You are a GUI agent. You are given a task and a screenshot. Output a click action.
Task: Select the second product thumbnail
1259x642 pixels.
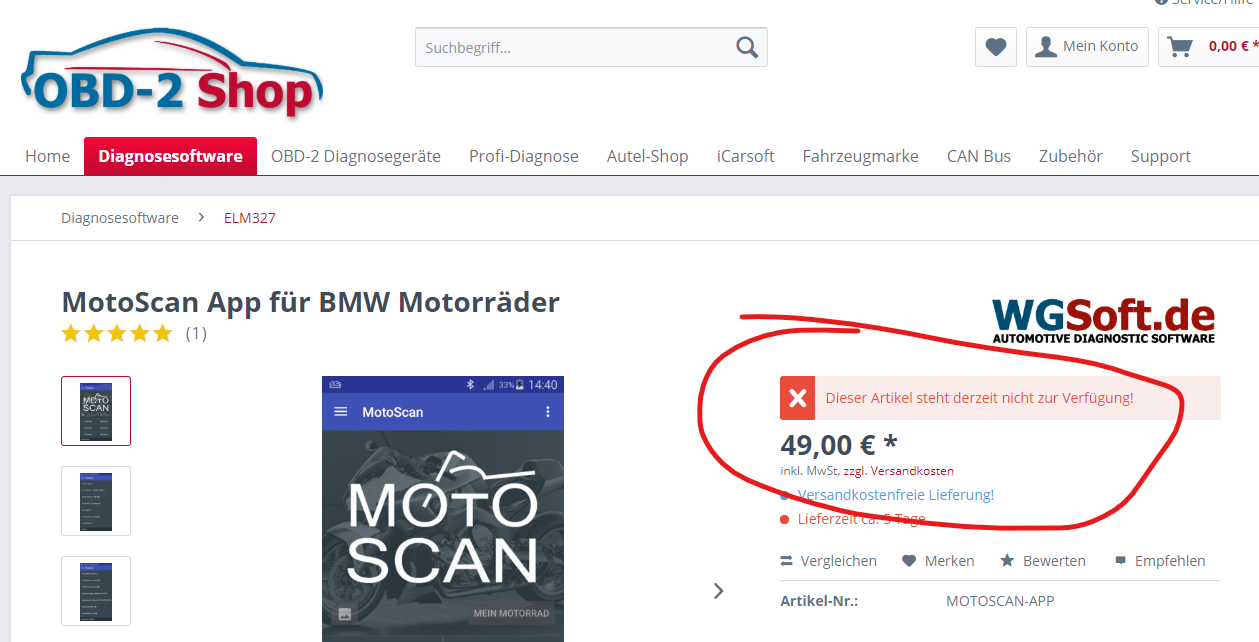(96, 501)
